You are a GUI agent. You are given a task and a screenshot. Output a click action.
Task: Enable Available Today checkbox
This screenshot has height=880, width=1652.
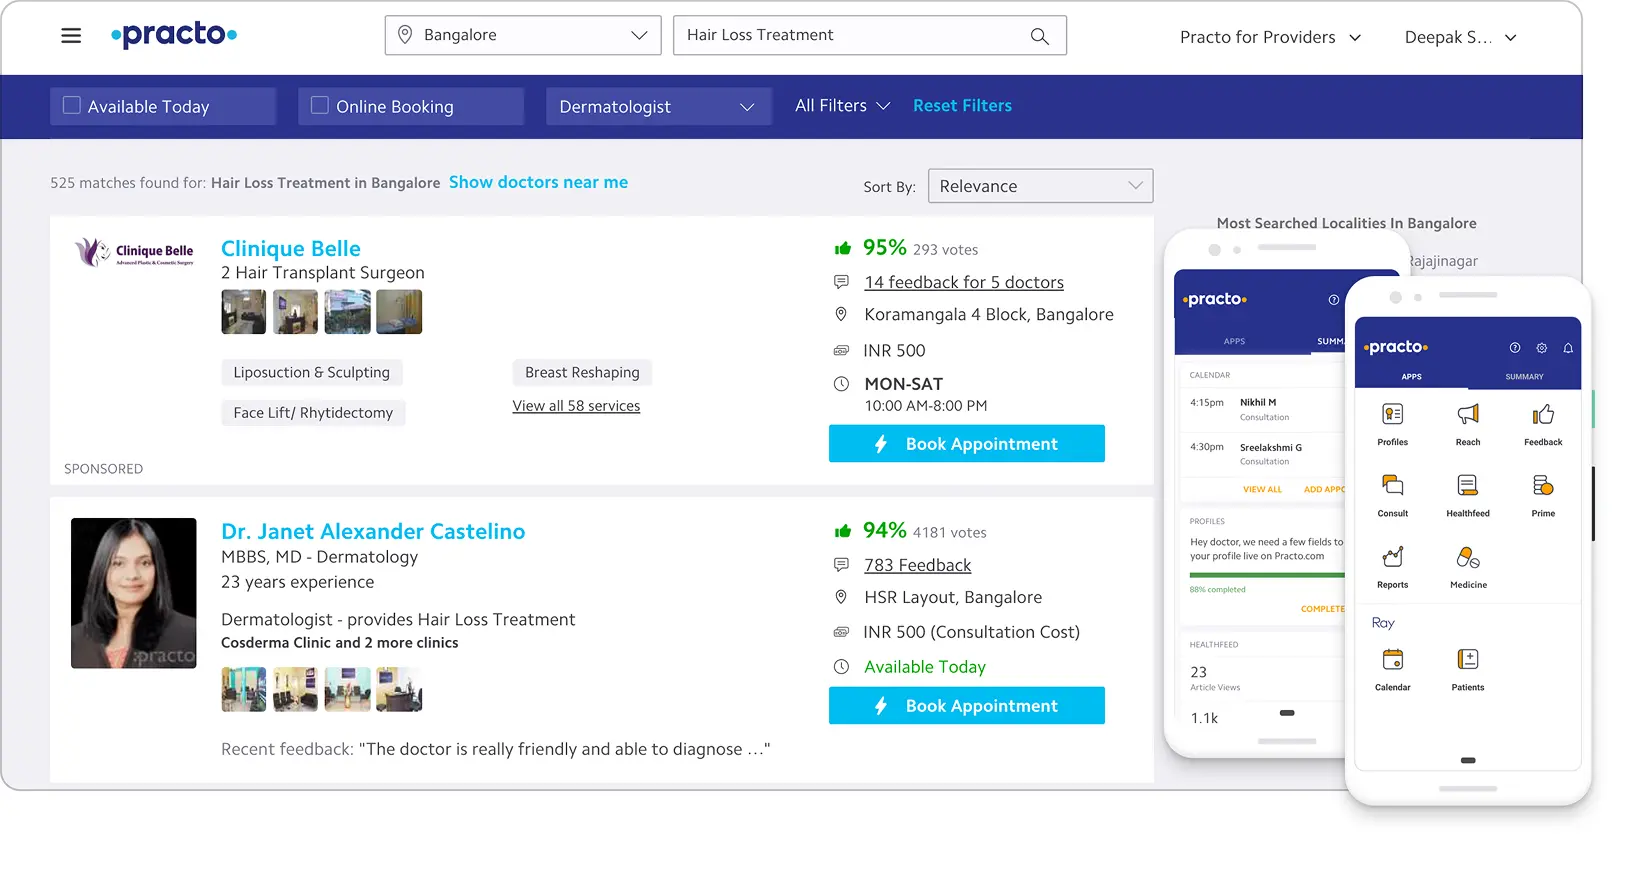[72, 105]
